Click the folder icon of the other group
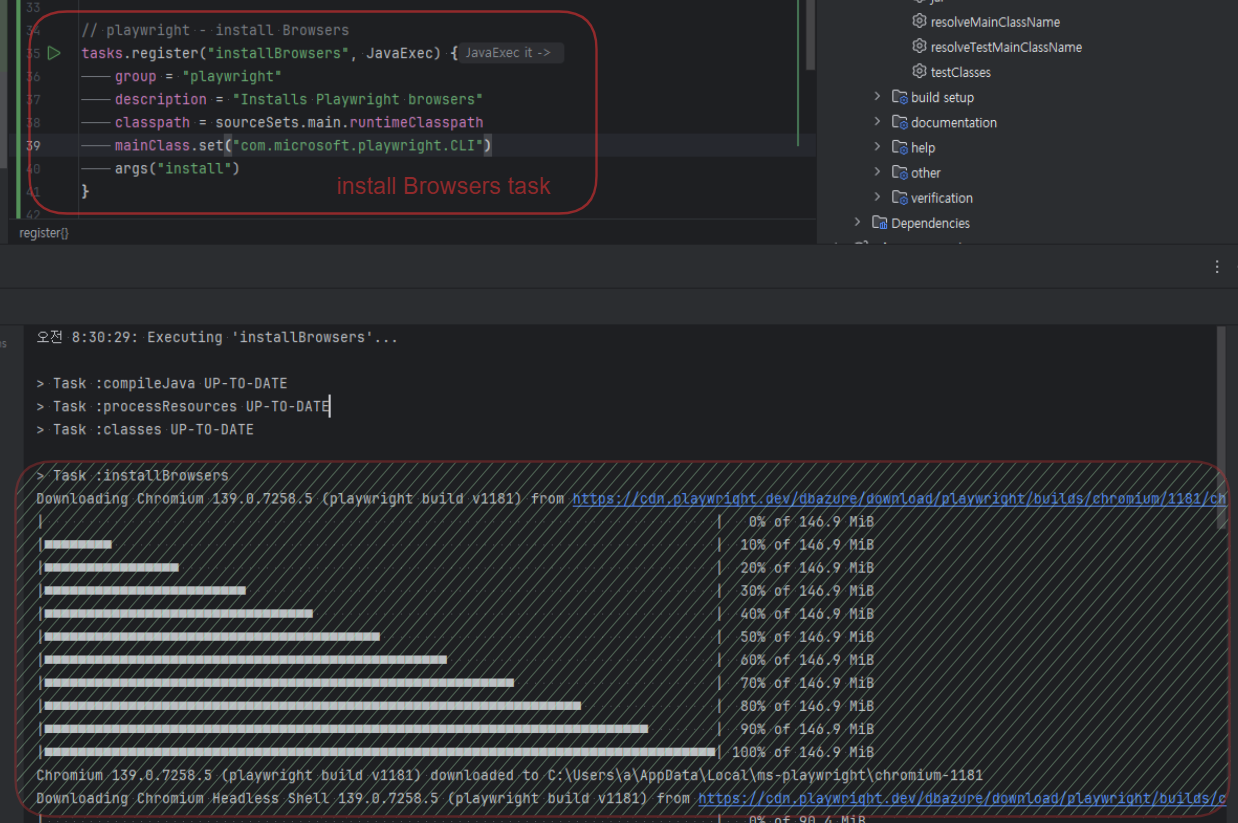 coord(899,172)
